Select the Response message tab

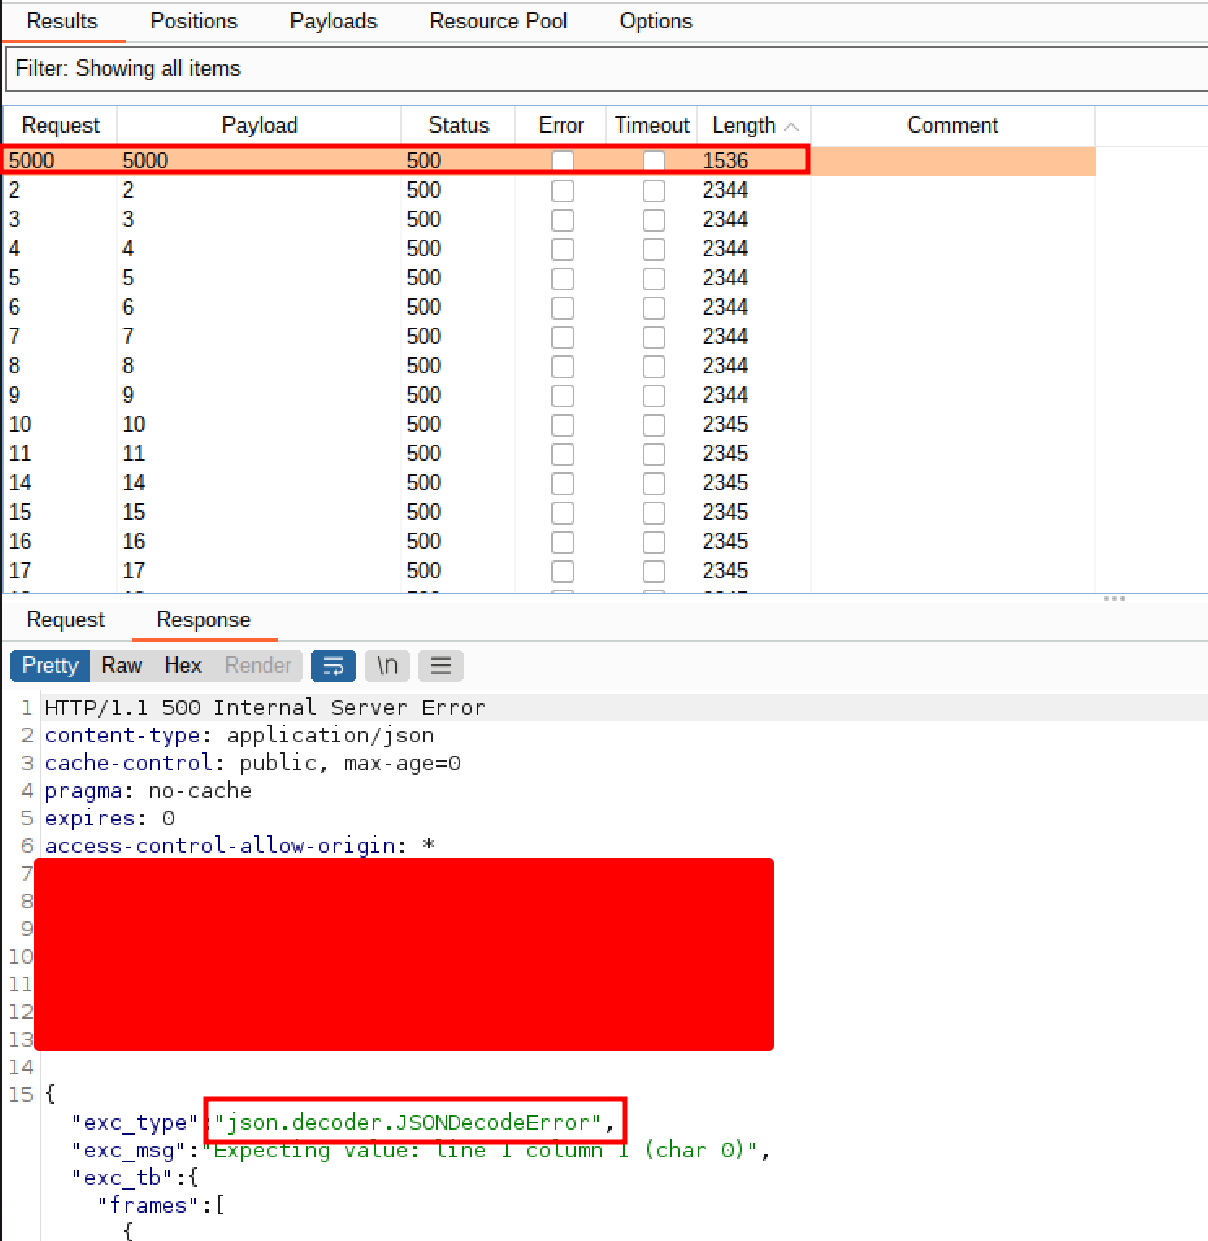click(x=203, y=620)
